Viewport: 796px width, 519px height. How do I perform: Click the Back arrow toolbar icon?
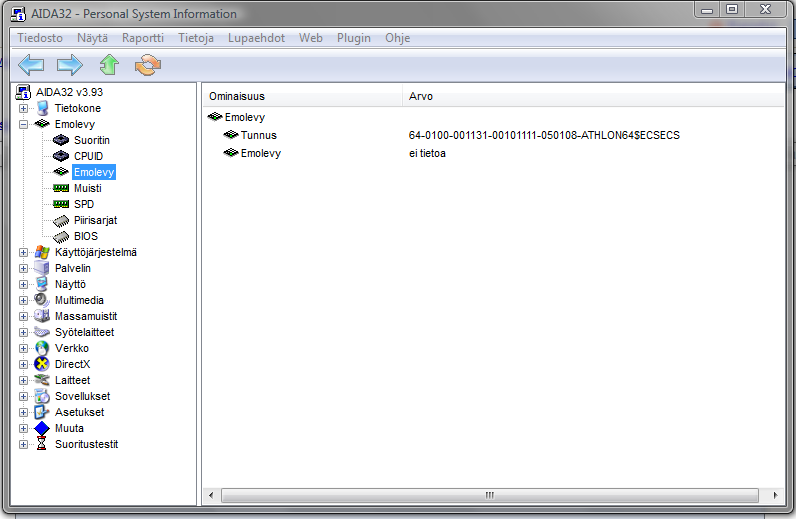point(31,65)
